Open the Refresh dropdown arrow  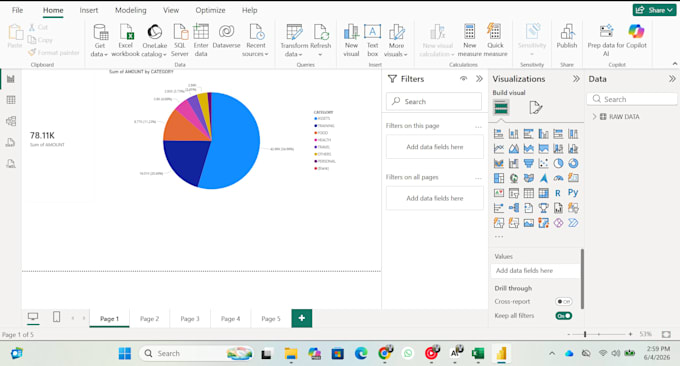[320, 55]
